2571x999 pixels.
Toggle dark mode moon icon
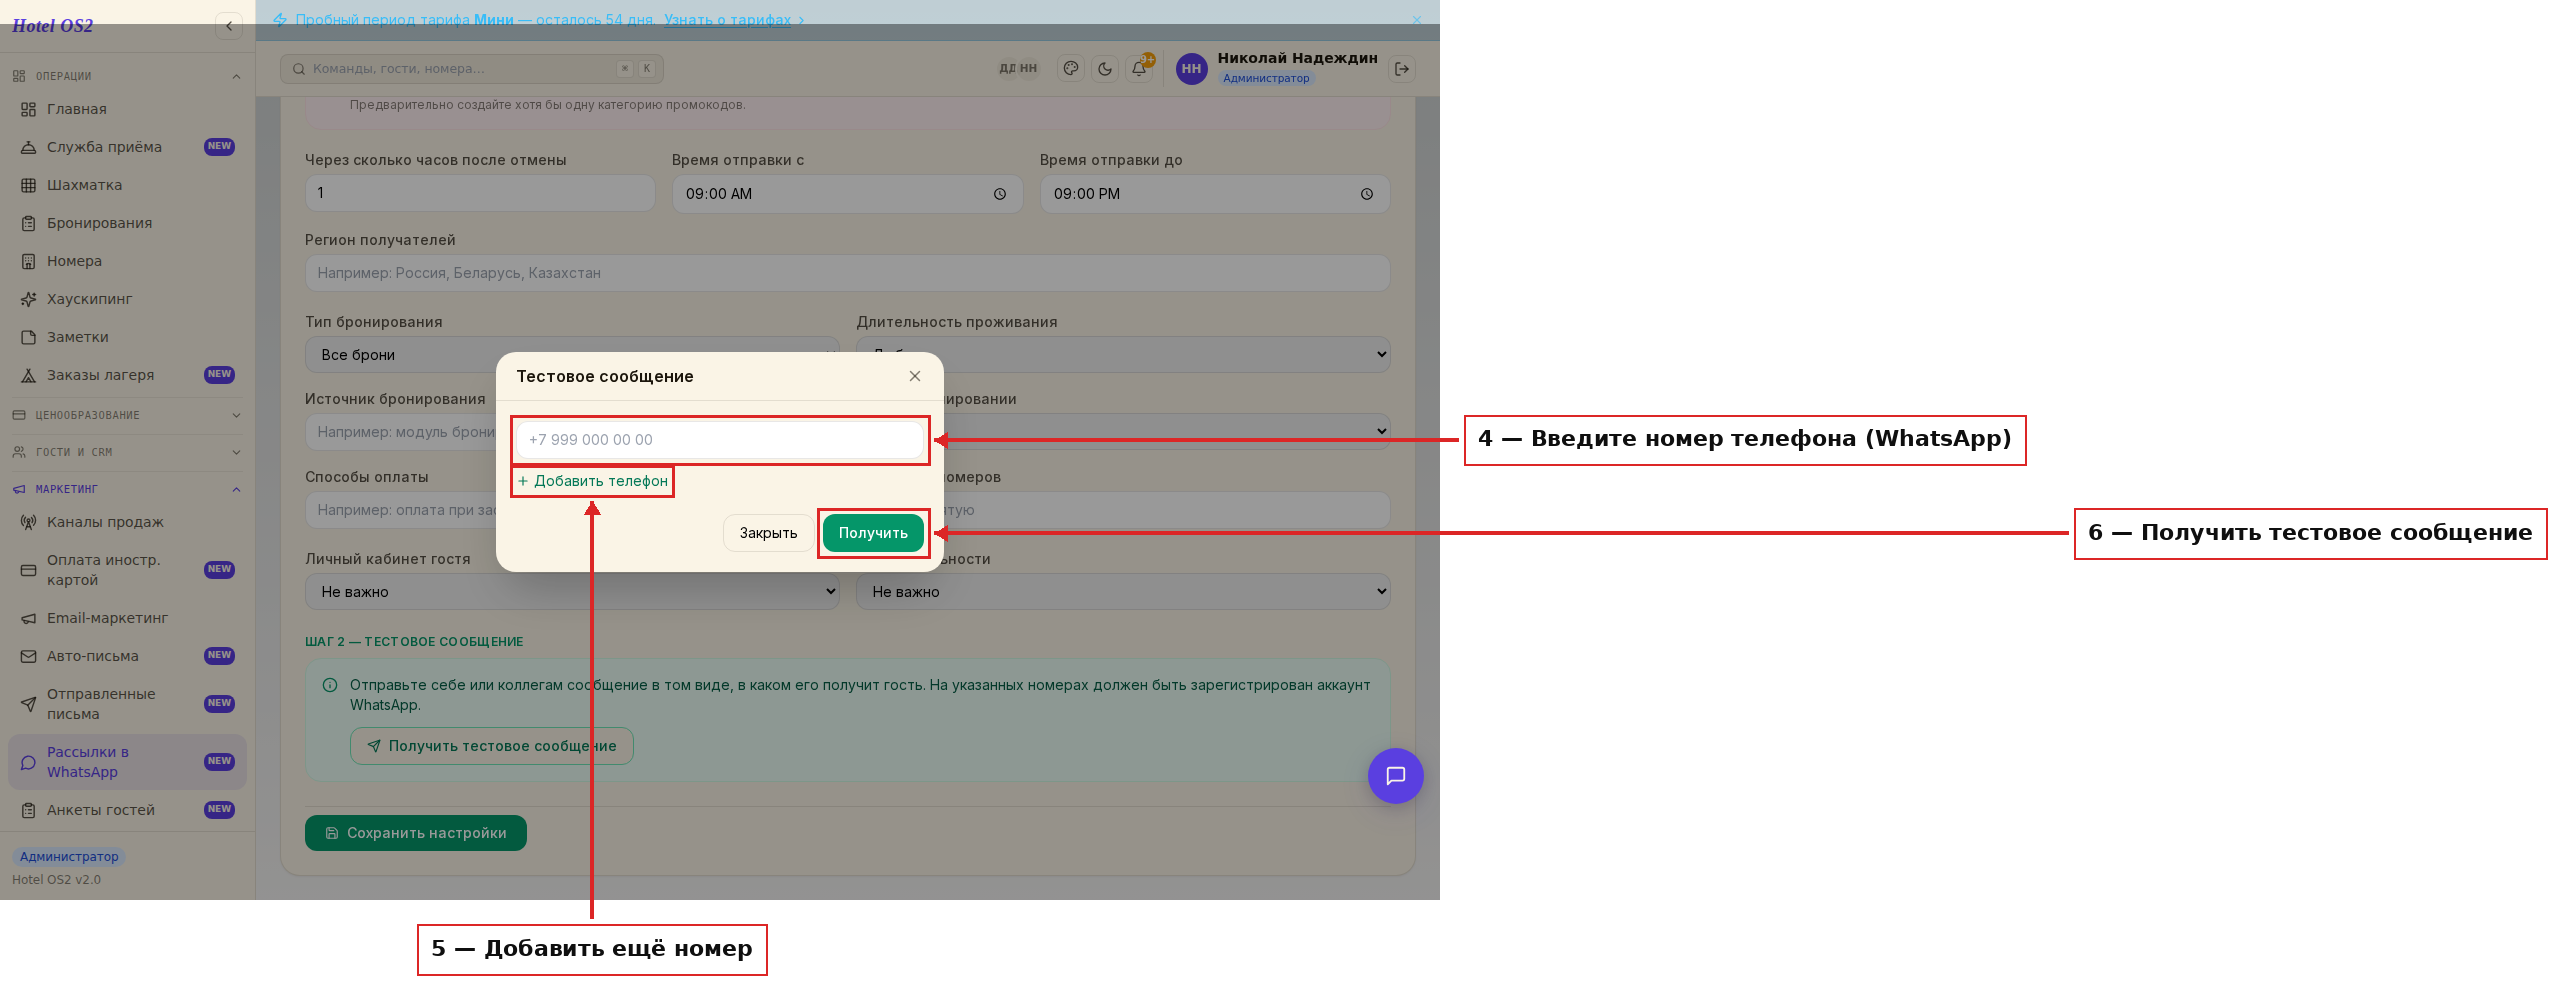pyautogui.click(x=1105, y=69)
